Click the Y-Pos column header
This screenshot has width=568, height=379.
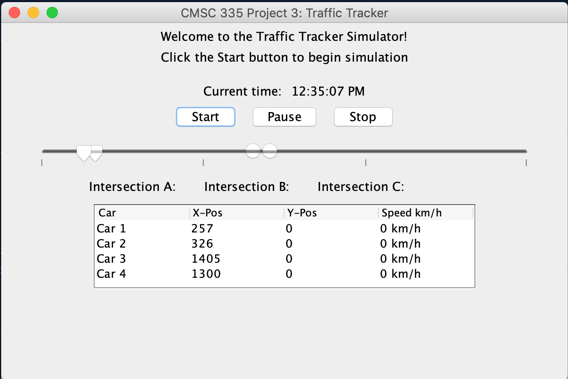pyautogui.click(x=331, y=213)
